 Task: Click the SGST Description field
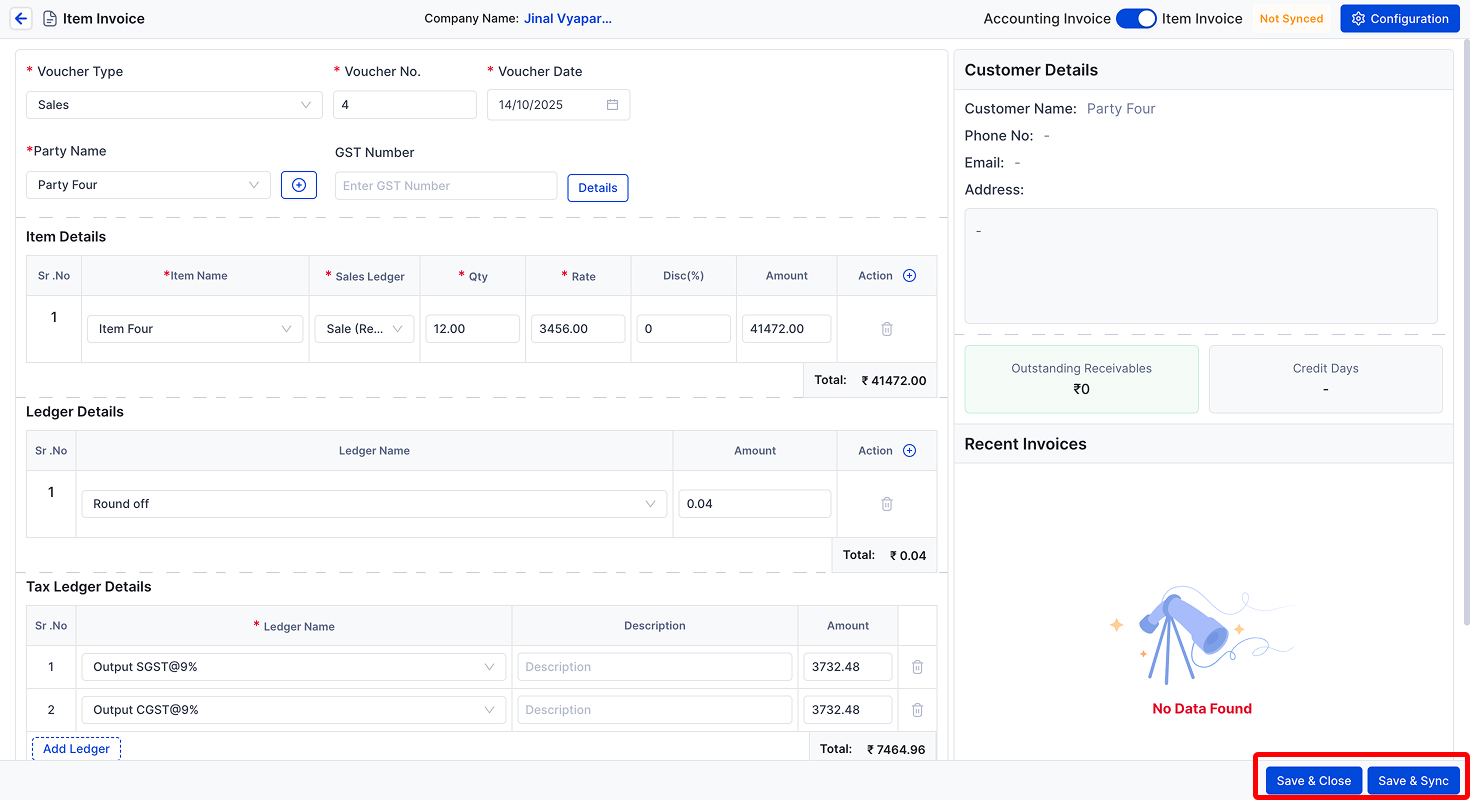655,667
